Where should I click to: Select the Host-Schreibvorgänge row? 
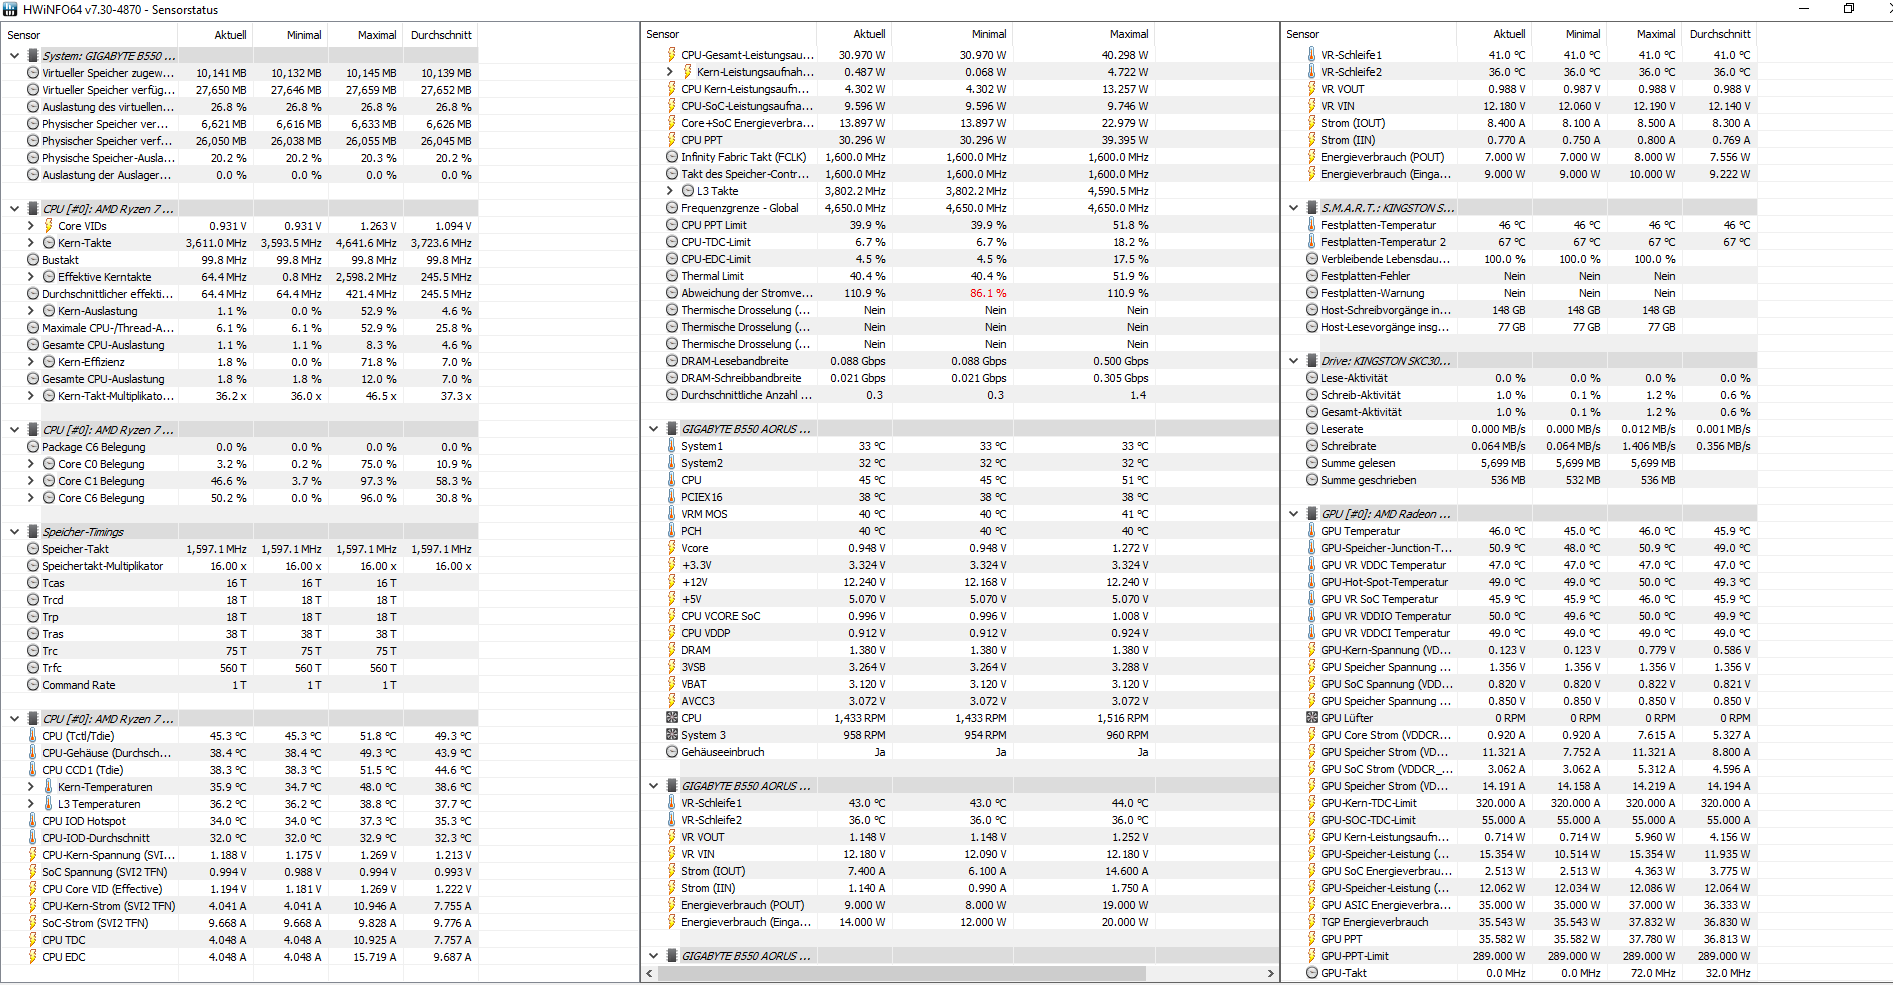click(x=1519, y=310)
